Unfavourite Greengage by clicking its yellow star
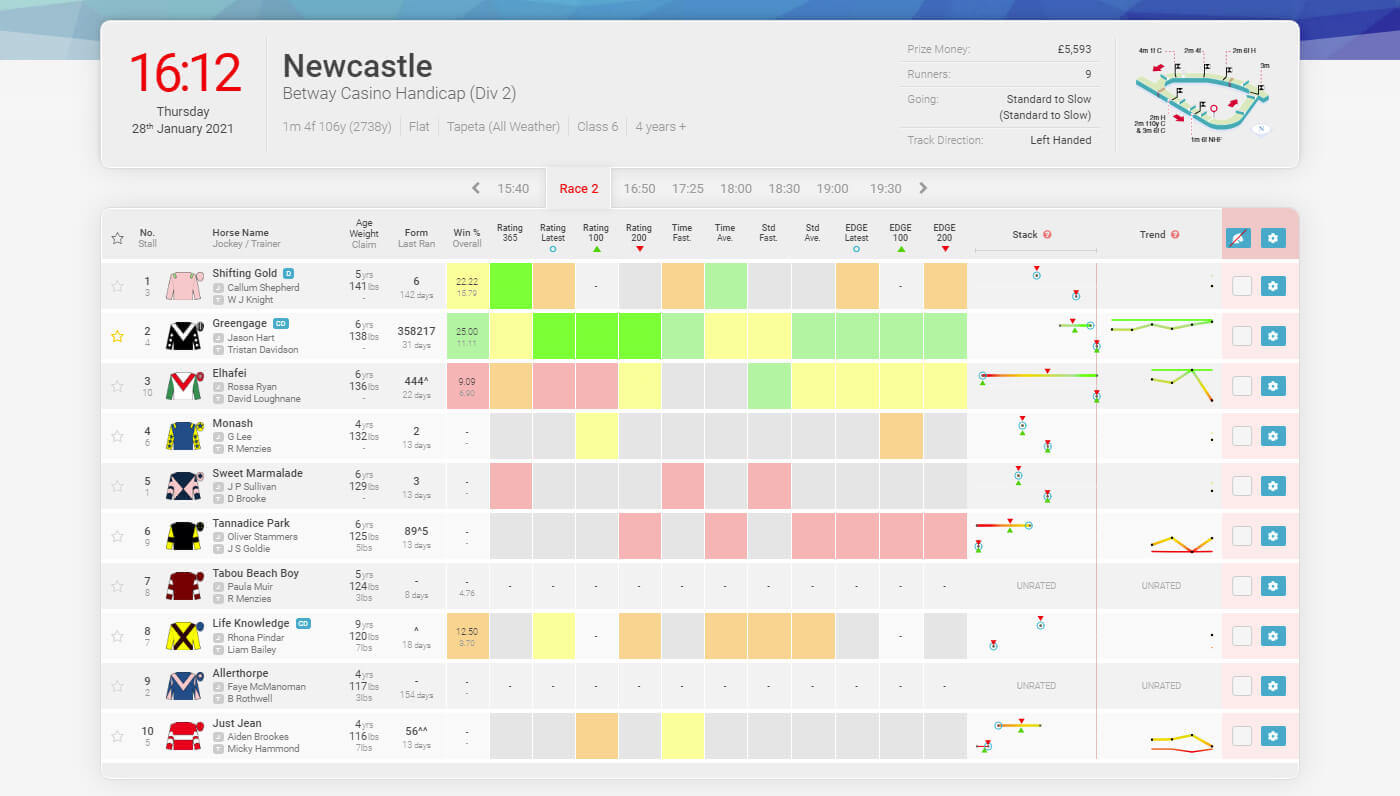 [x=116, y=336]
